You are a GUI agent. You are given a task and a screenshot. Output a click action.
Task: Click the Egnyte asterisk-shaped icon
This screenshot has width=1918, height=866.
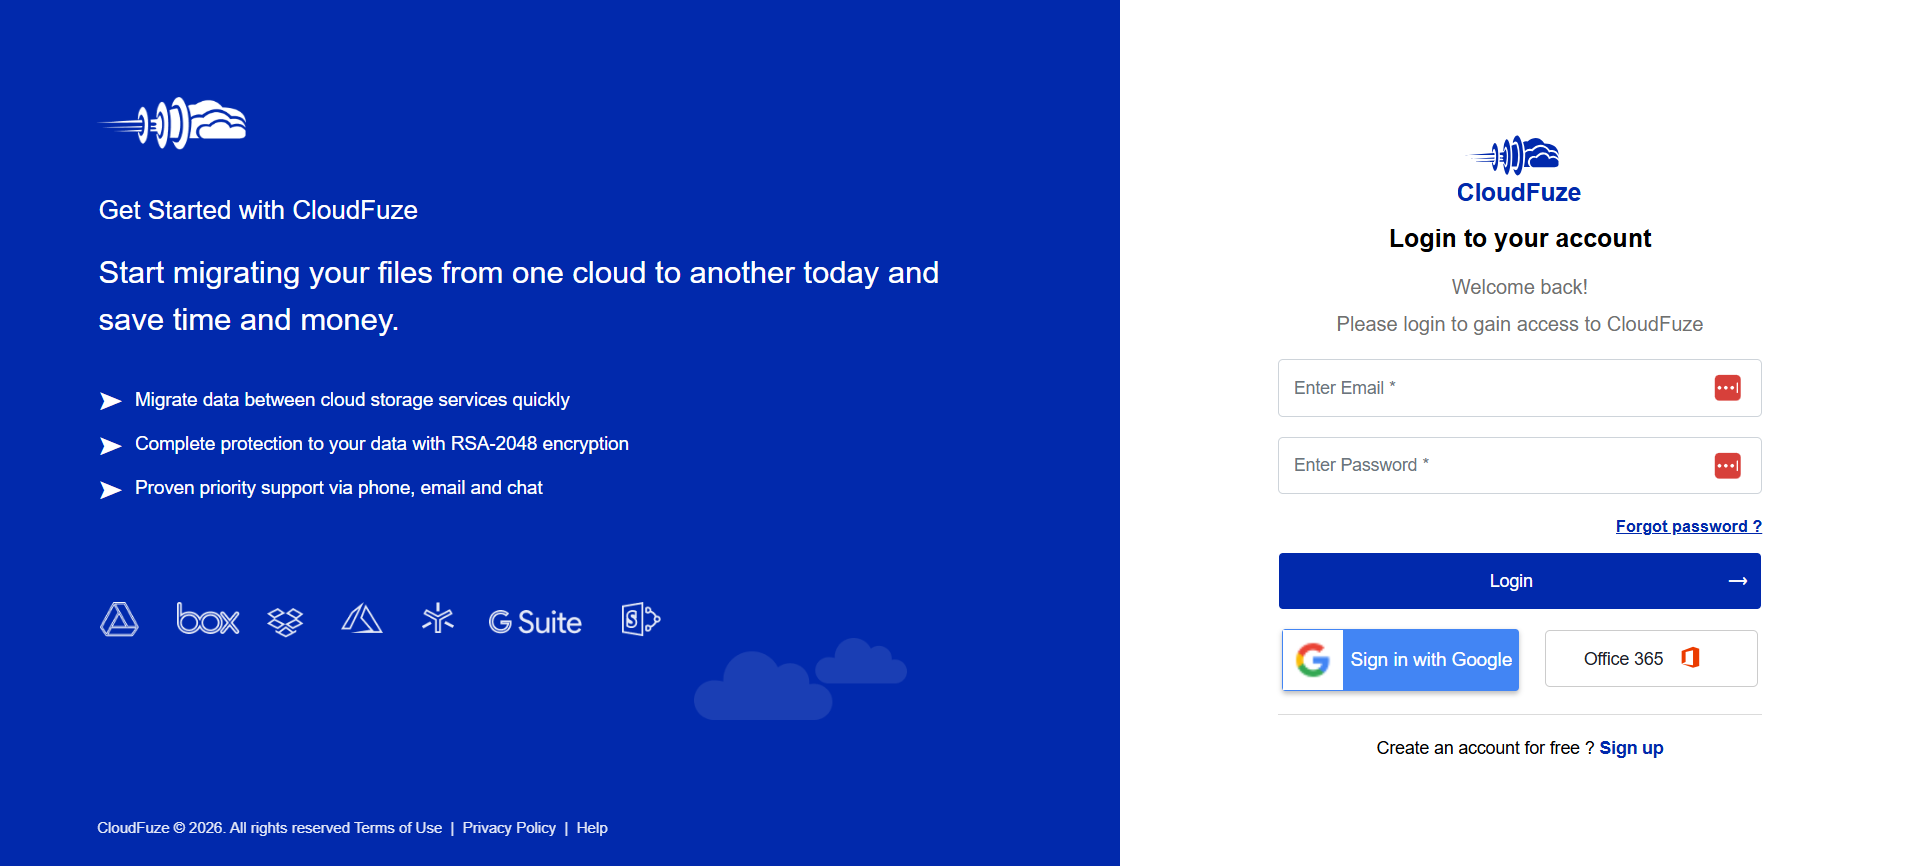(x=438, y=619)
